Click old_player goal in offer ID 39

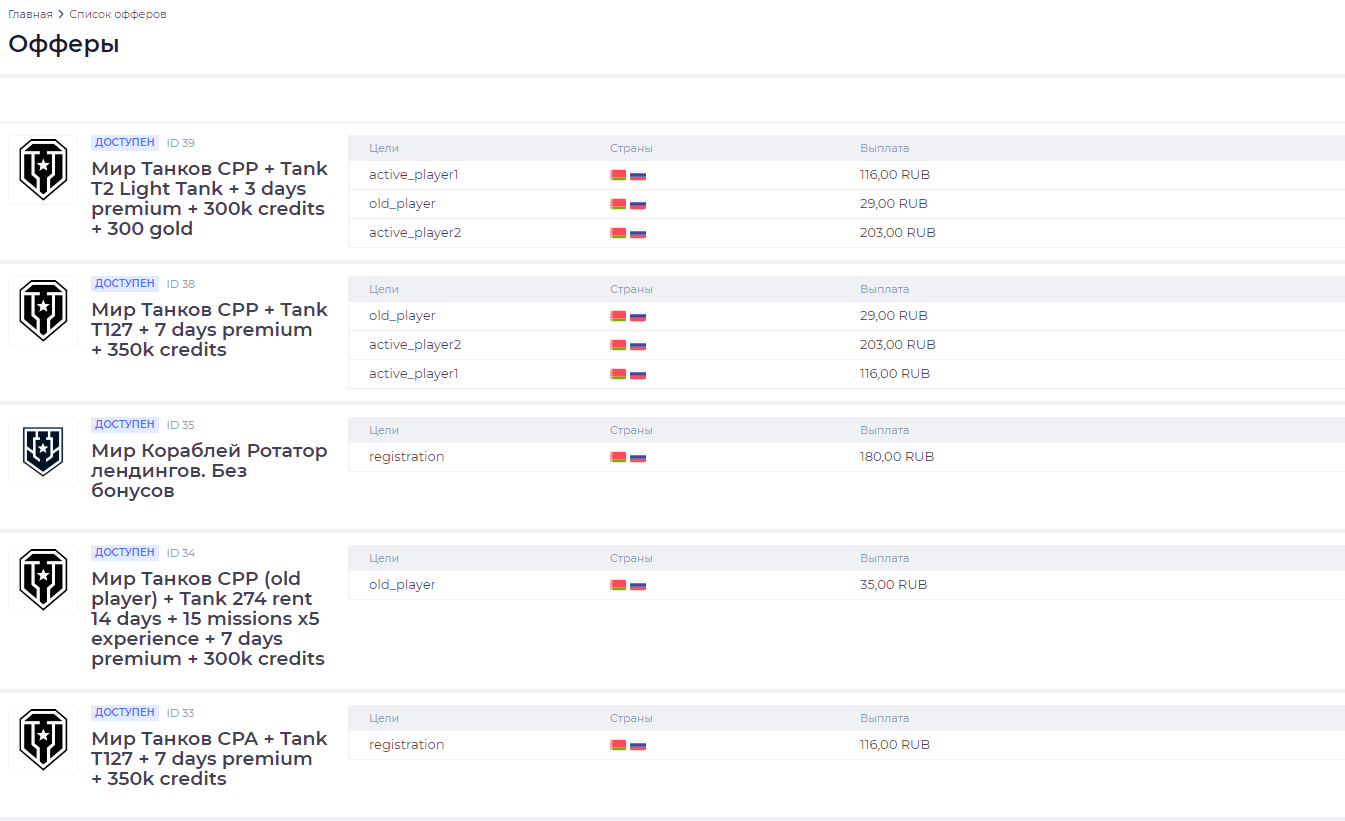[402, 204]
